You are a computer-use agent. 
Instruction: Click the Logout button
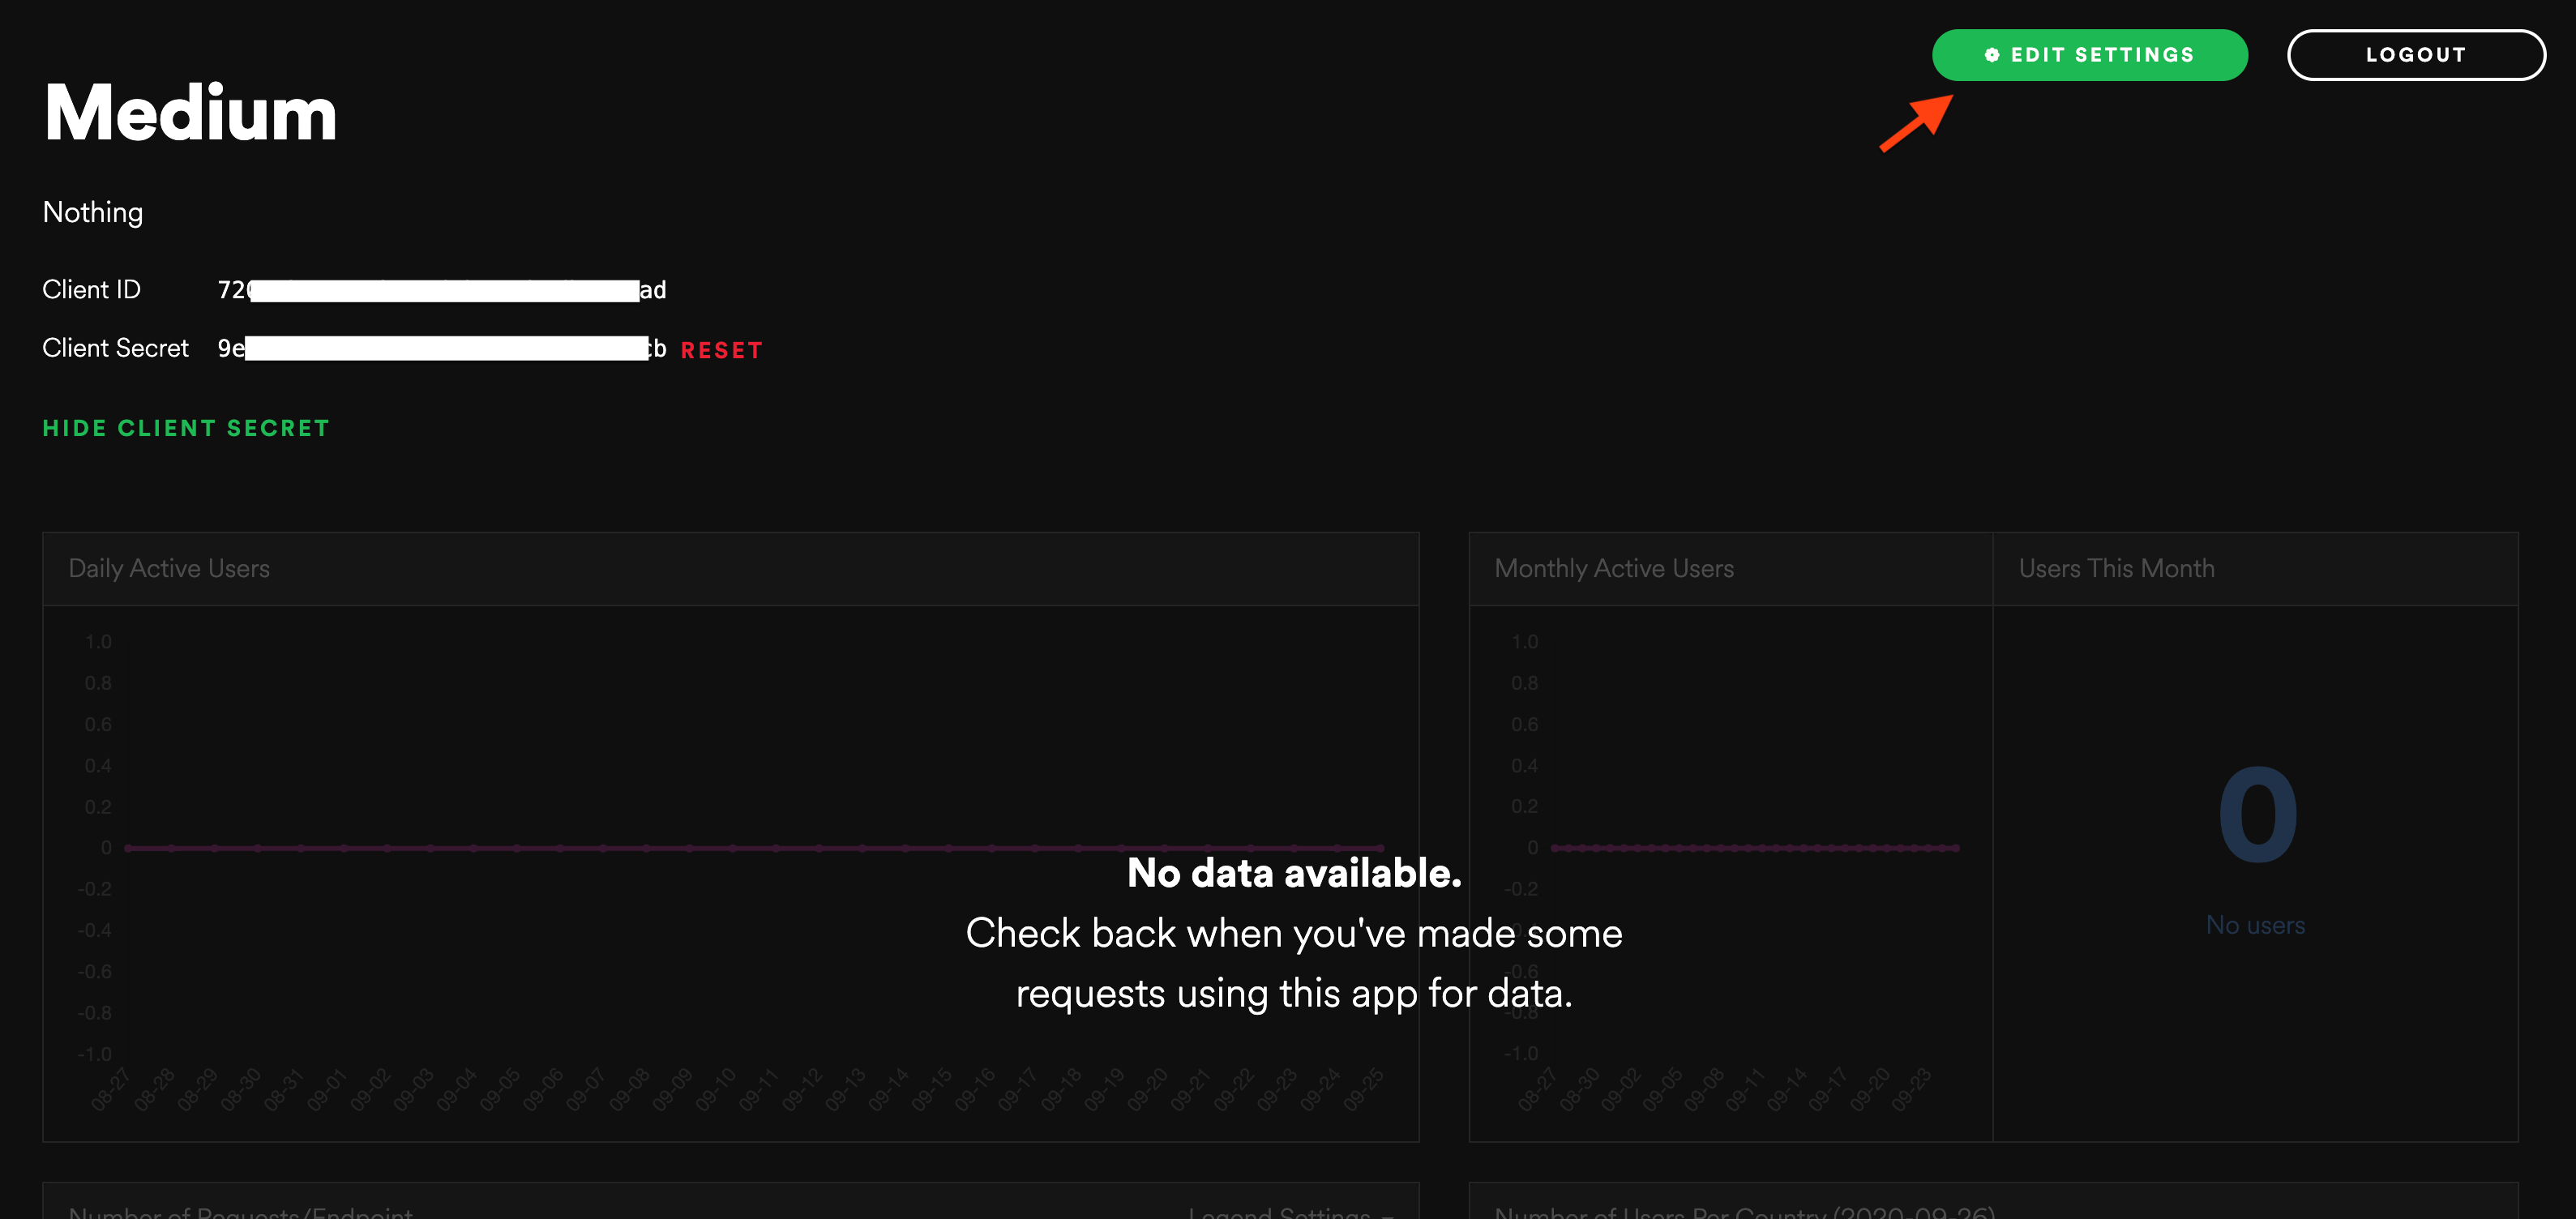2416,54
